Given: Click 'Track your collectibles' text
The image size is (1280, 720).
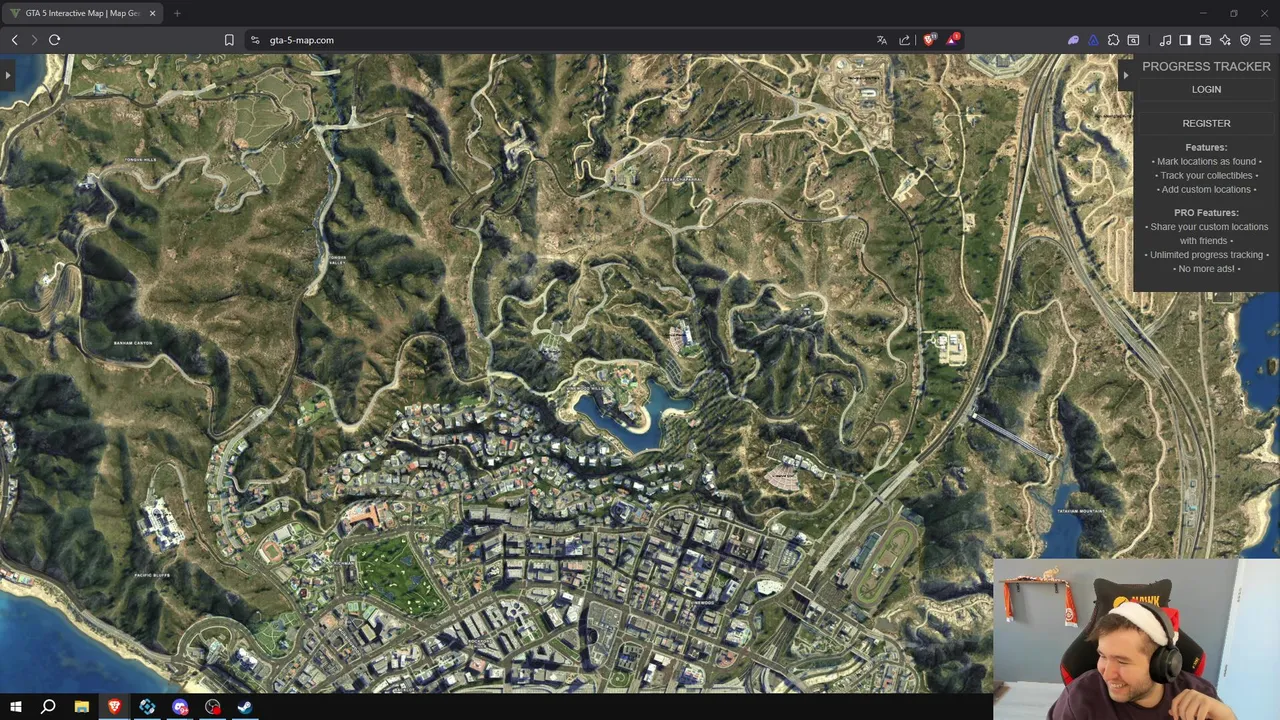Looking at the screenshot, I should click(x=1206, y=175).
